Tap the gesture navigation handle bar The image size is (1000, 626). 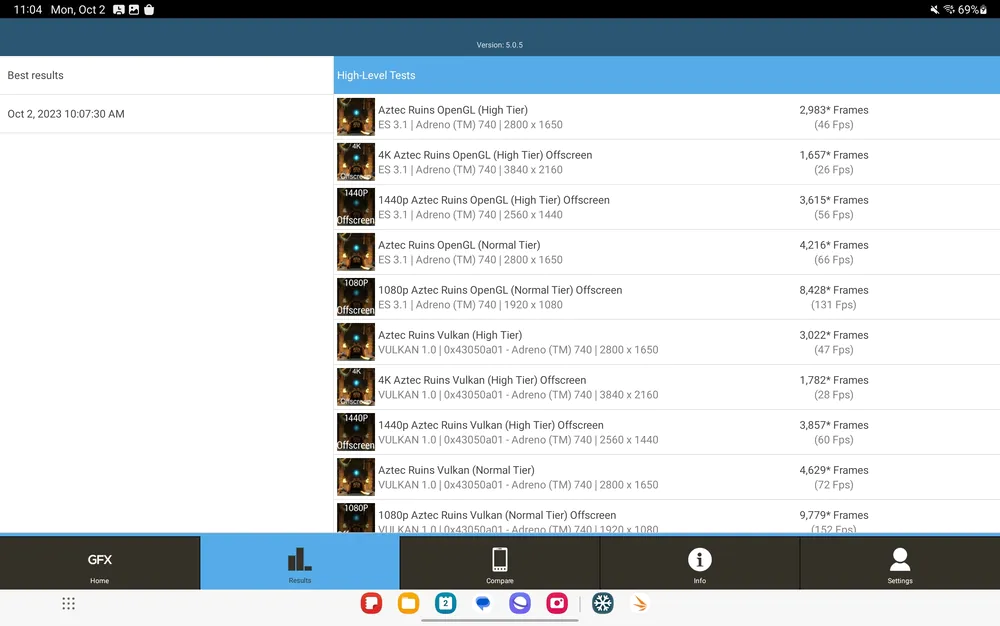coord(500,620)
